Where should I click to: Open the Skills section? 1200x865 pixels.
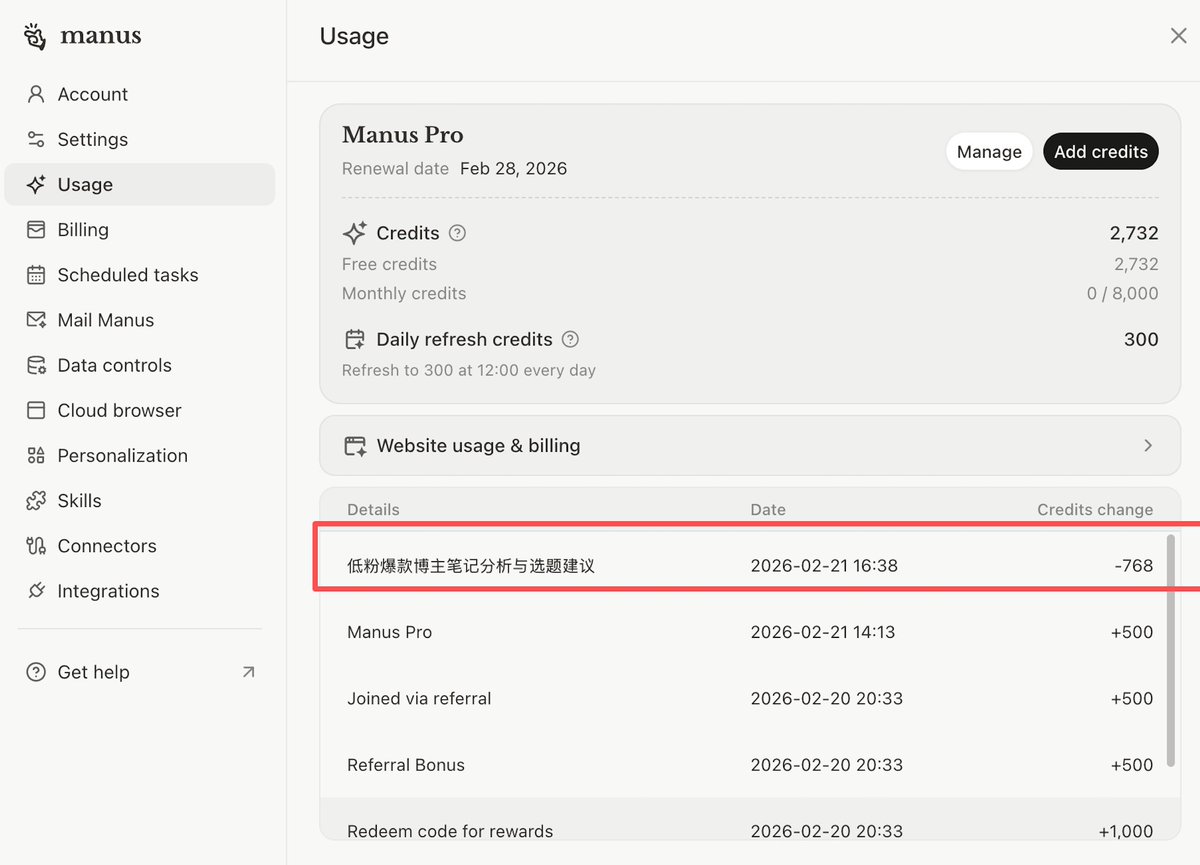tap(140, 500)
